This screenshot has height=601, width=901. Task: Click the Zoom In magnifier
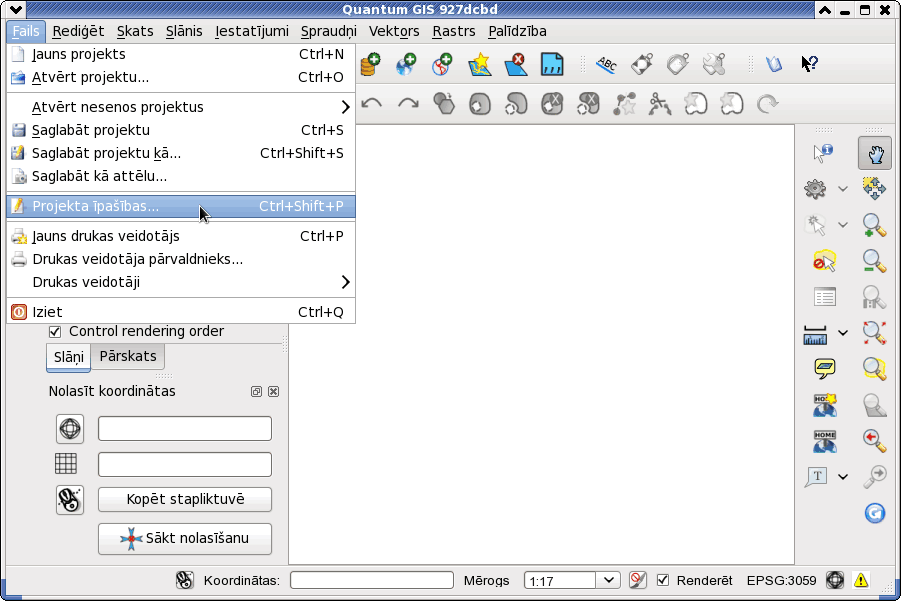click(x=874, y=225)
